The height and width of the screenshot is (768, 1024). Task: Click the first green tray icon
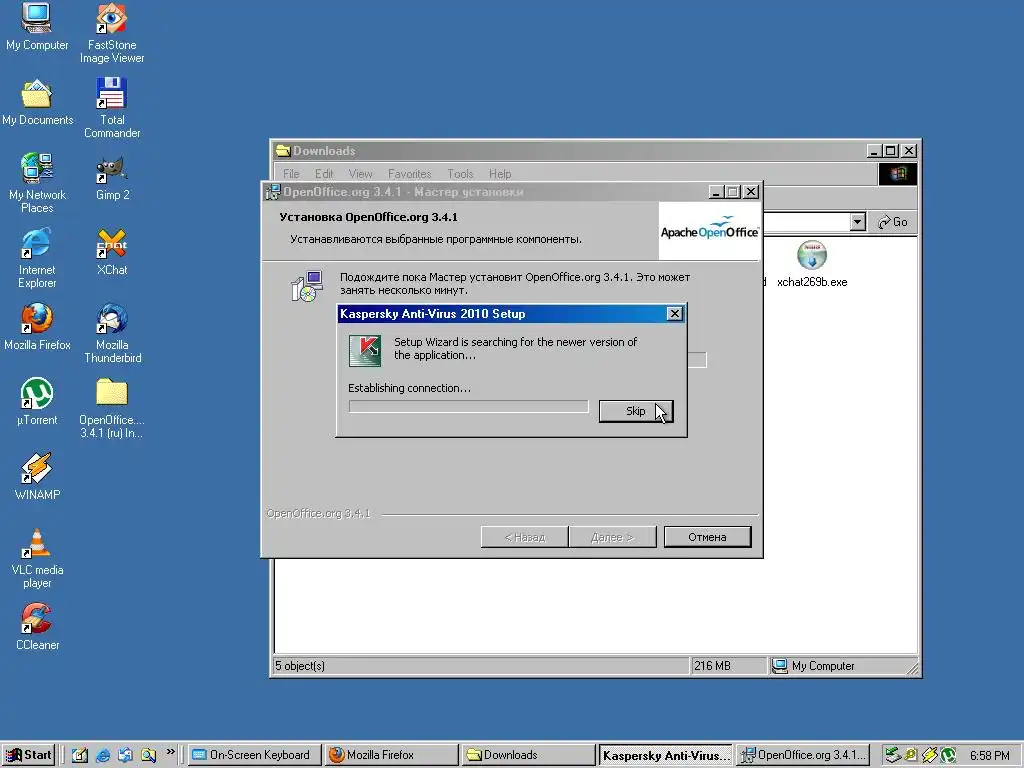point(892,755)
